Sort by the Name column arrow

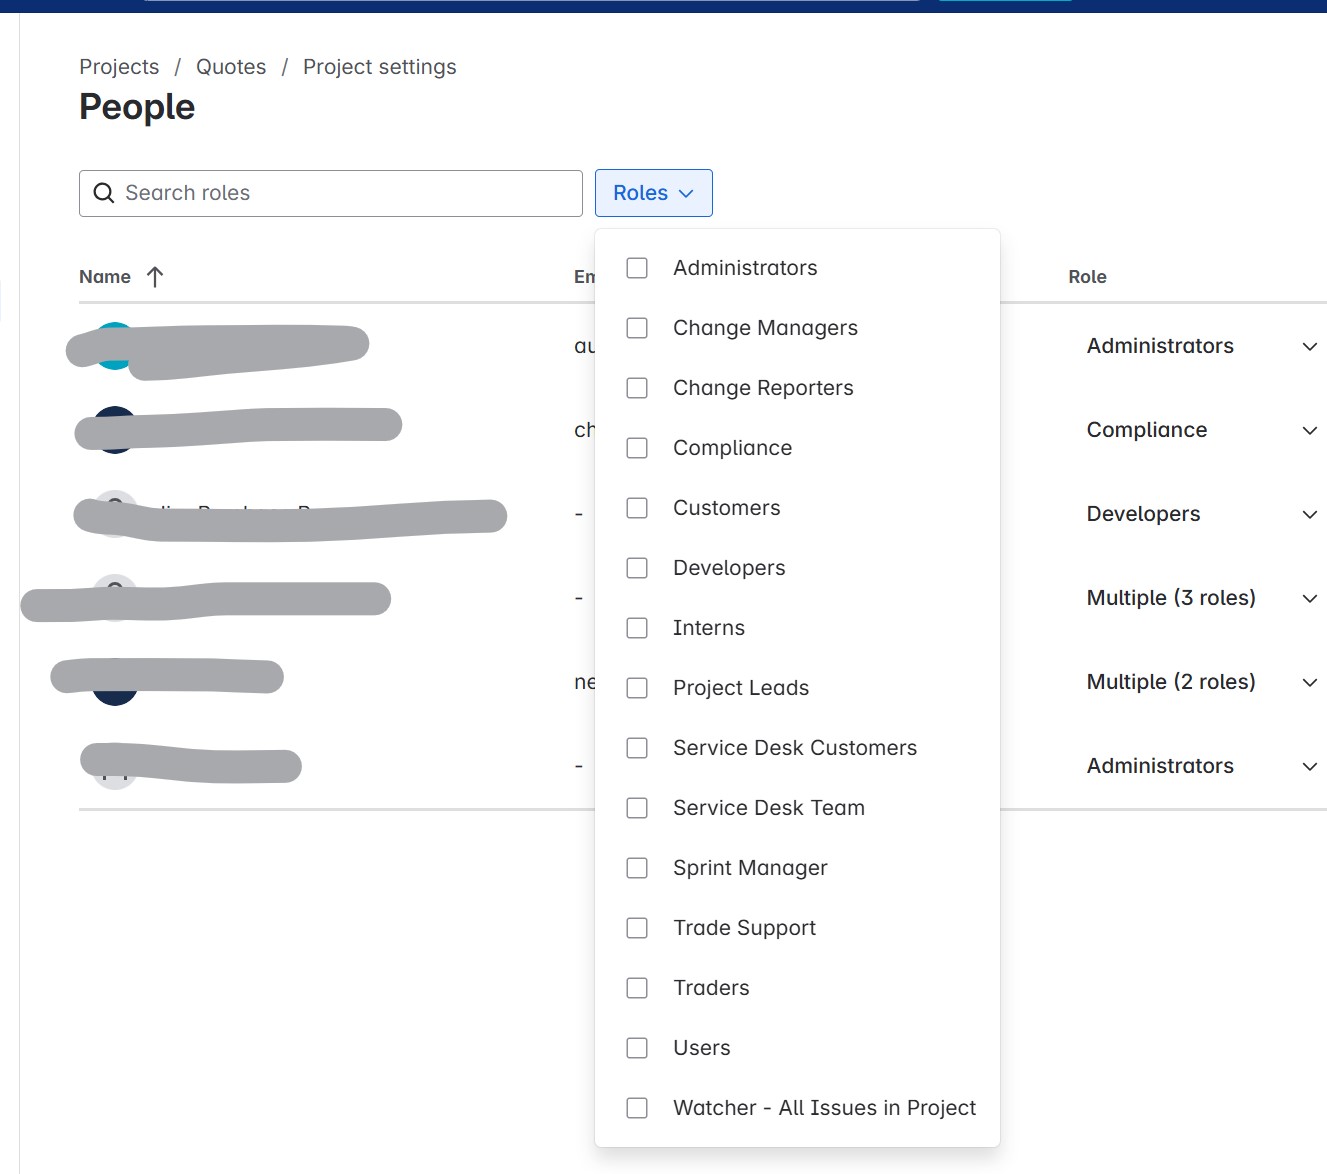pos(154,277)
